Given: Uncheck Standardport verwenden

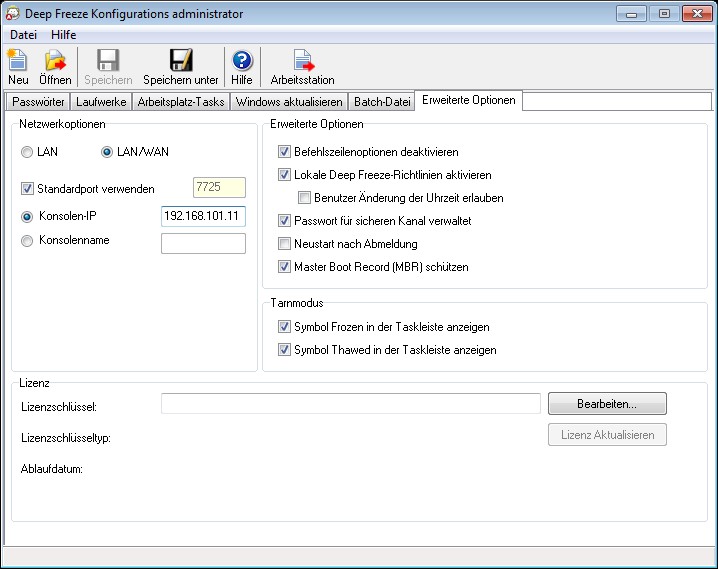Looking at the screenshot, I should [x=27, y=189].
